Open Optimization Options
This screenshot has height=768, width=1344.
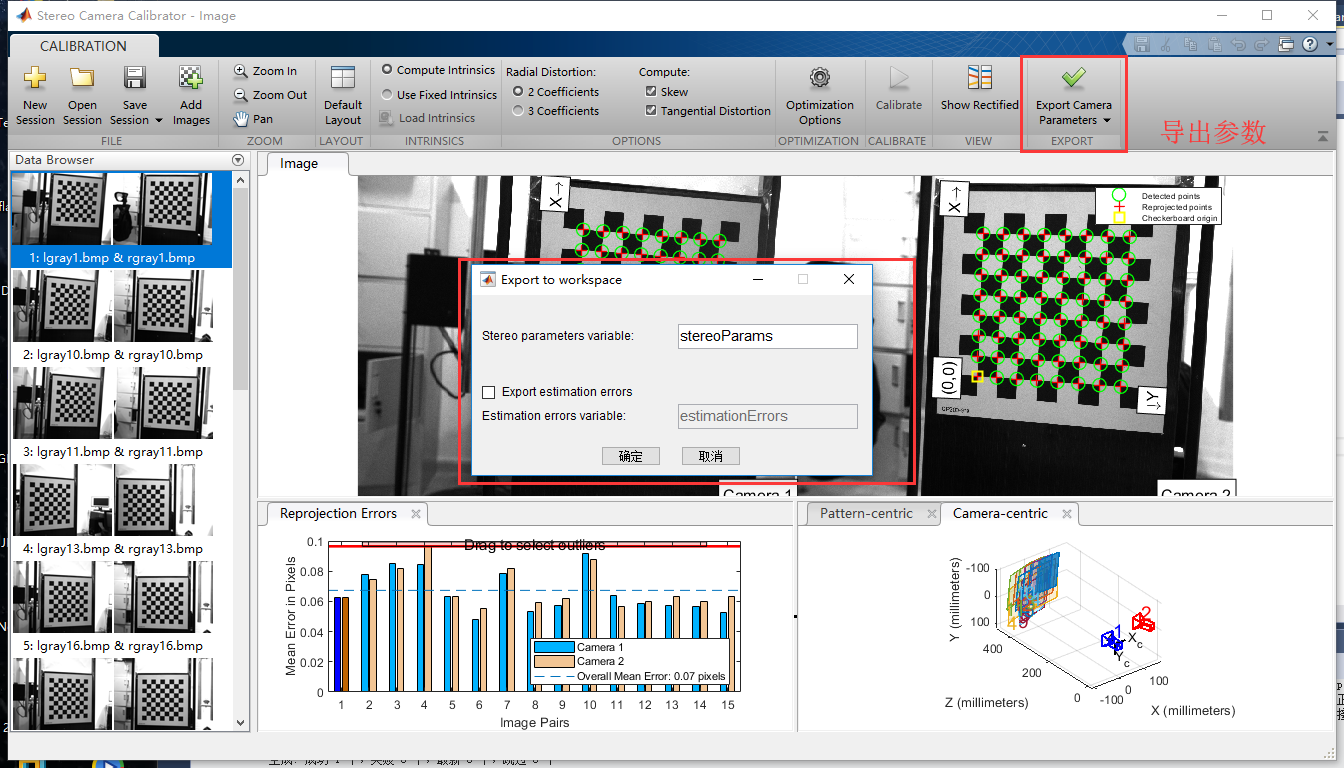tap(819, 95)
